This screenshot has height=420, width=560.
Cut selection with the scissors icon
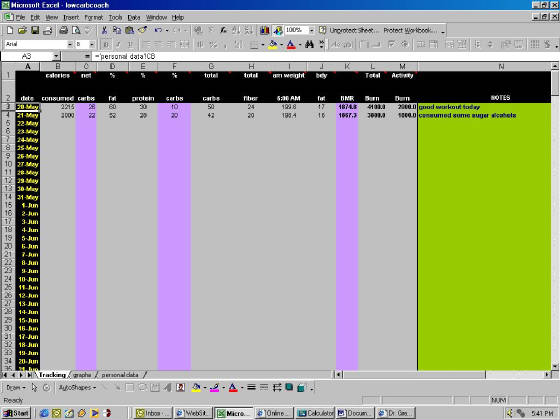104,31
